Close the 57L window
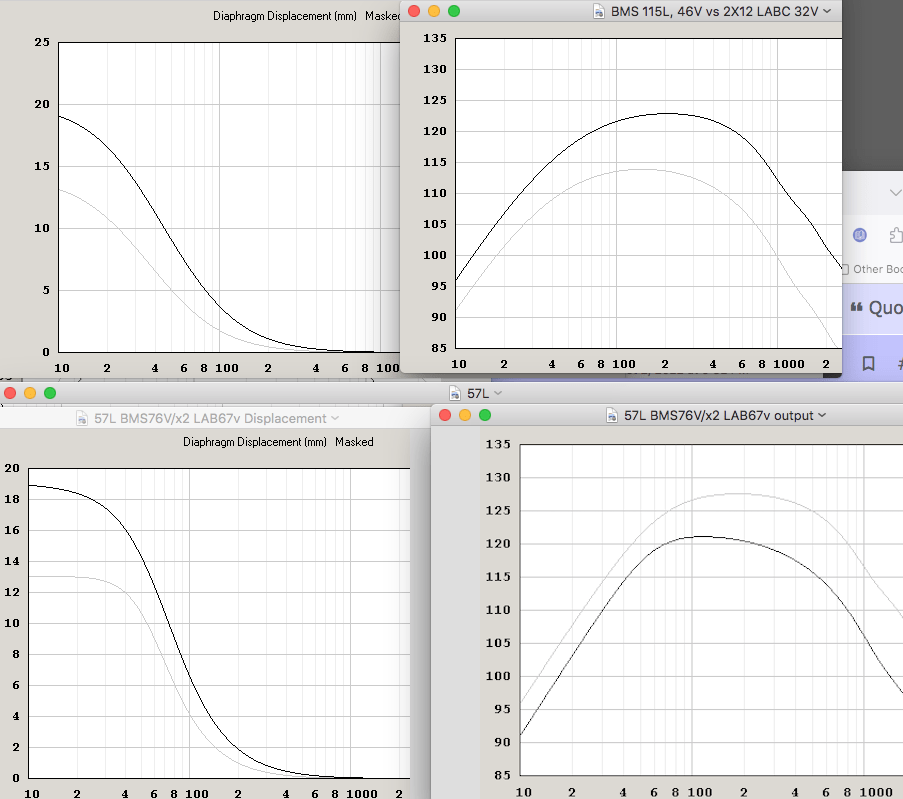 click(x=10, y=393)
